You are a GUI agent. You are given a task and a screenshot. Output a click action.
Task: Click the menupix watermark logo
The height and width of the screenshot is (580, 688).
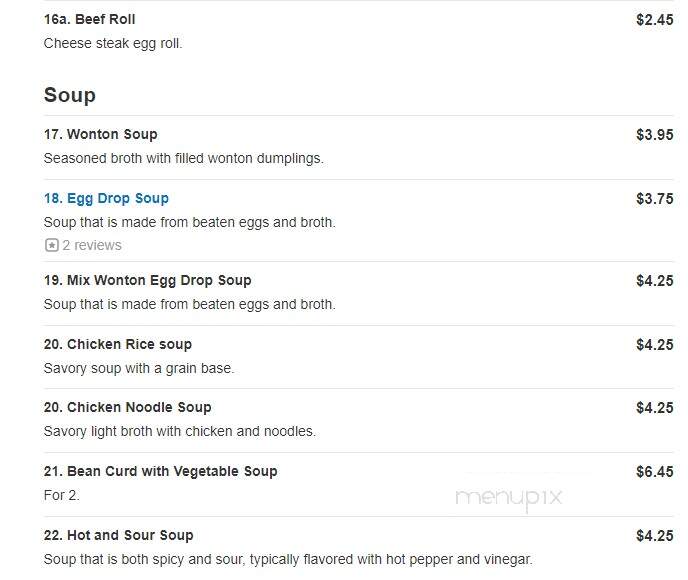509,498
